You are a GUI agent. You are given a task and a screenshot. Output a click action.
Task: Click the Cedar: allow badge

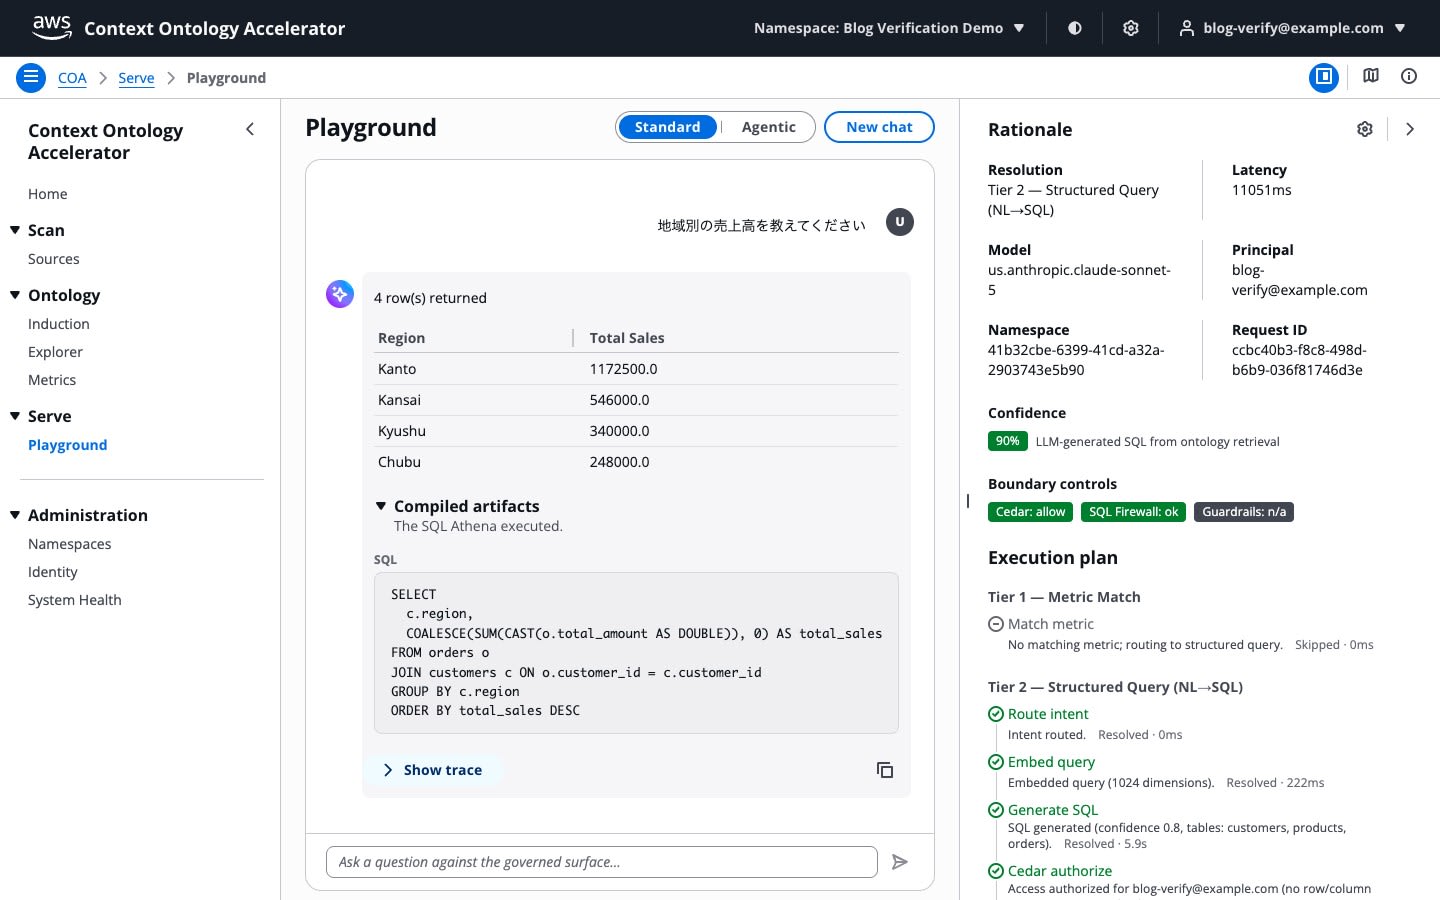click(1030, 512)
